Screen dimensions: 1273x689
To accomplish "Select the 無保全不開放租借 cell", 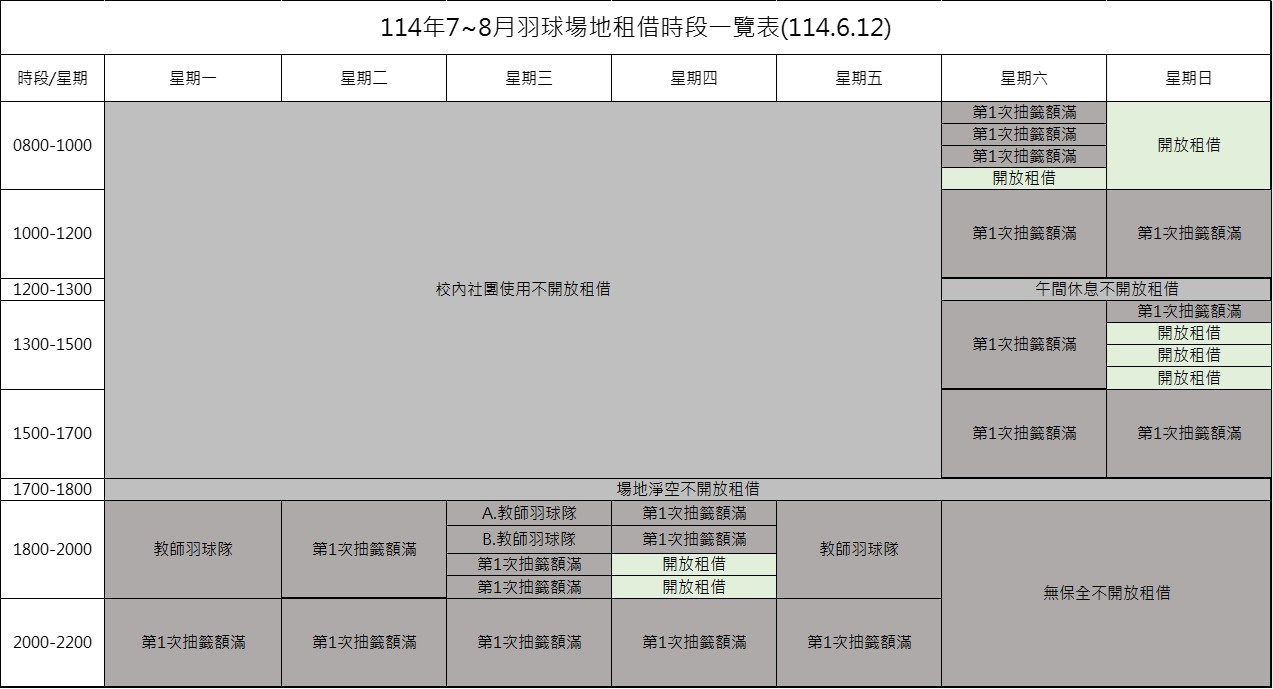I will pyautogui.click(x=1106, y=593).
